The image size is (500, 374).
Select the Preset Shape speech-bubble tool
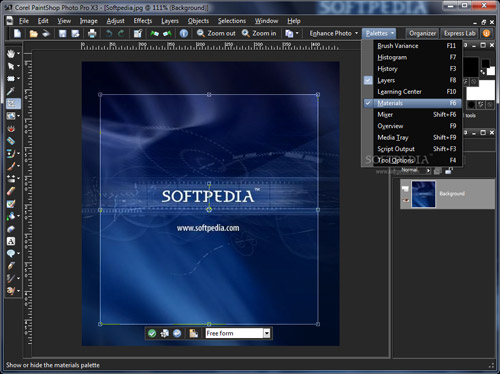click(11, 254)
